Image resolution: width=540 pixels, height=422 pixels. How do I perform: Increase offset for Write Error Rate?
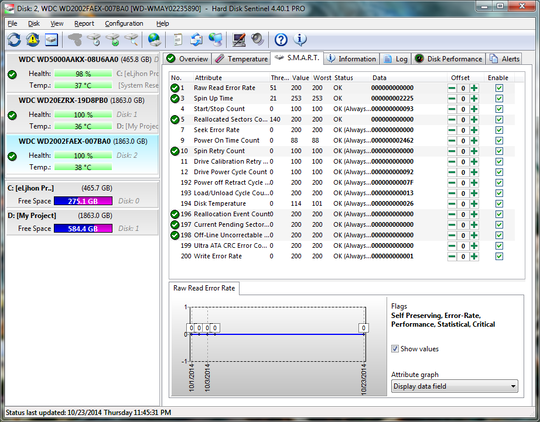pos(474,256)
